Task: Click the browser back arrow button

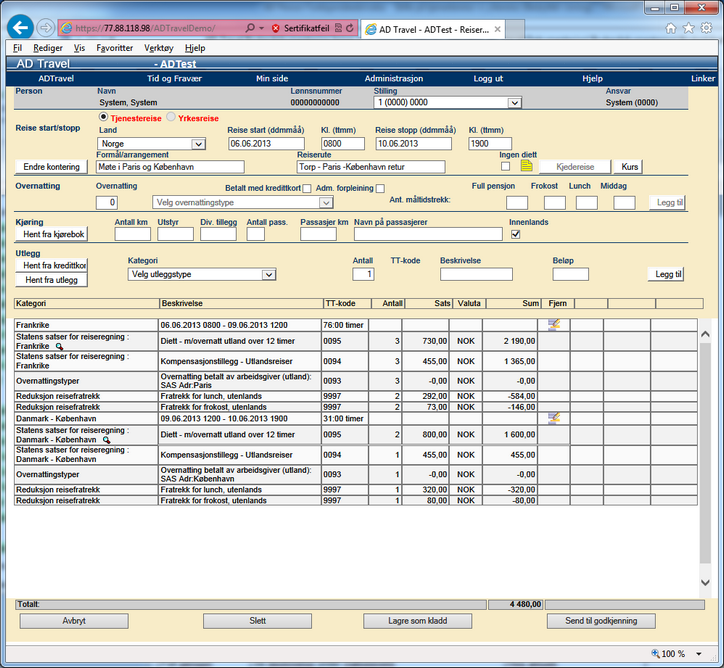Action: pyautogui.click(x=20, y=26)
